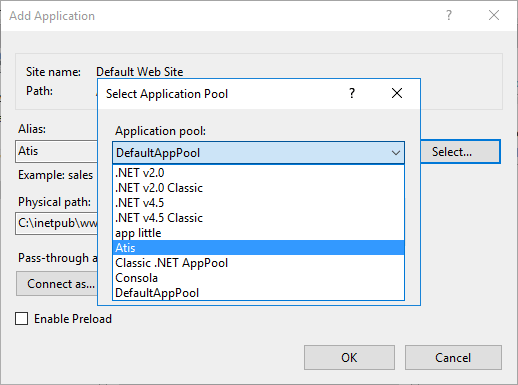The width and height of the screenshot is (518, 385).
Task: Click the Select... button in Add Application
Action: pos(460,152)
